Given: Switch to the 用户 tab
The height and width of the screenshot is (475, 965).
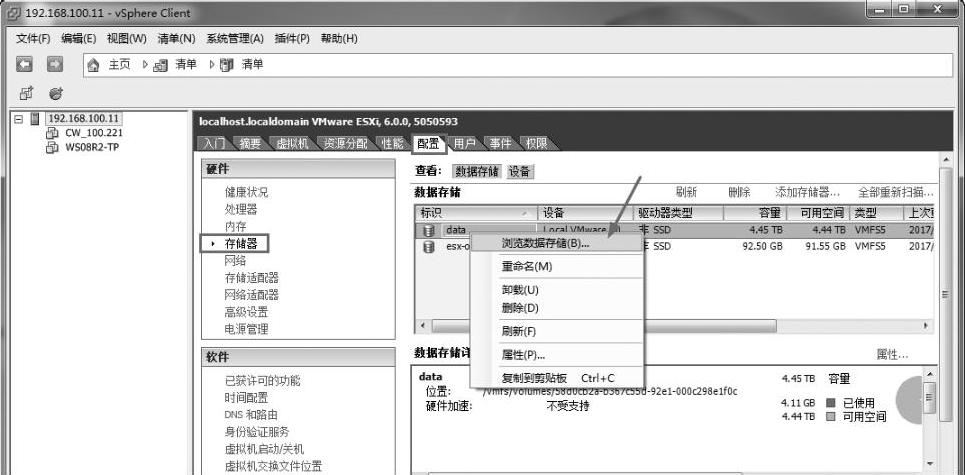Looking at the screenshot, I should 465,143.
